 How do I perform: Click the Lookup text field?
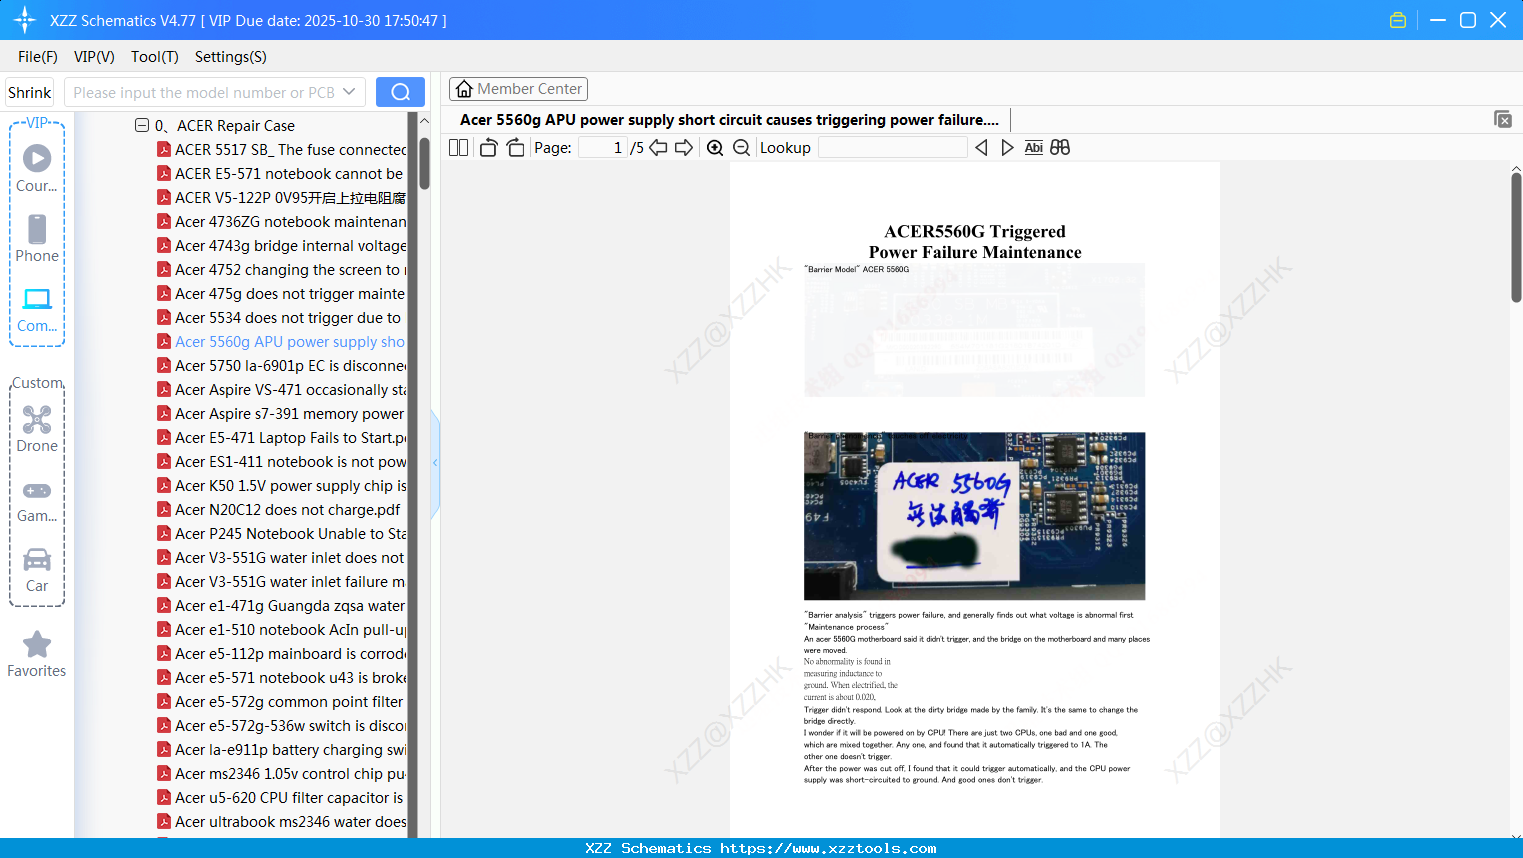893,148
